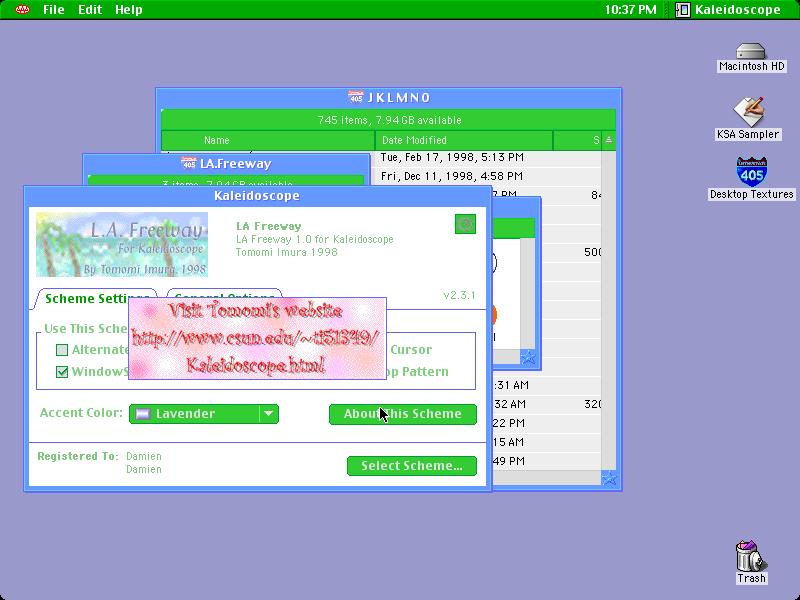Open the Help menu
Image resolution: width=800 pixels, height=600 pixels.
tap(129, 9)
